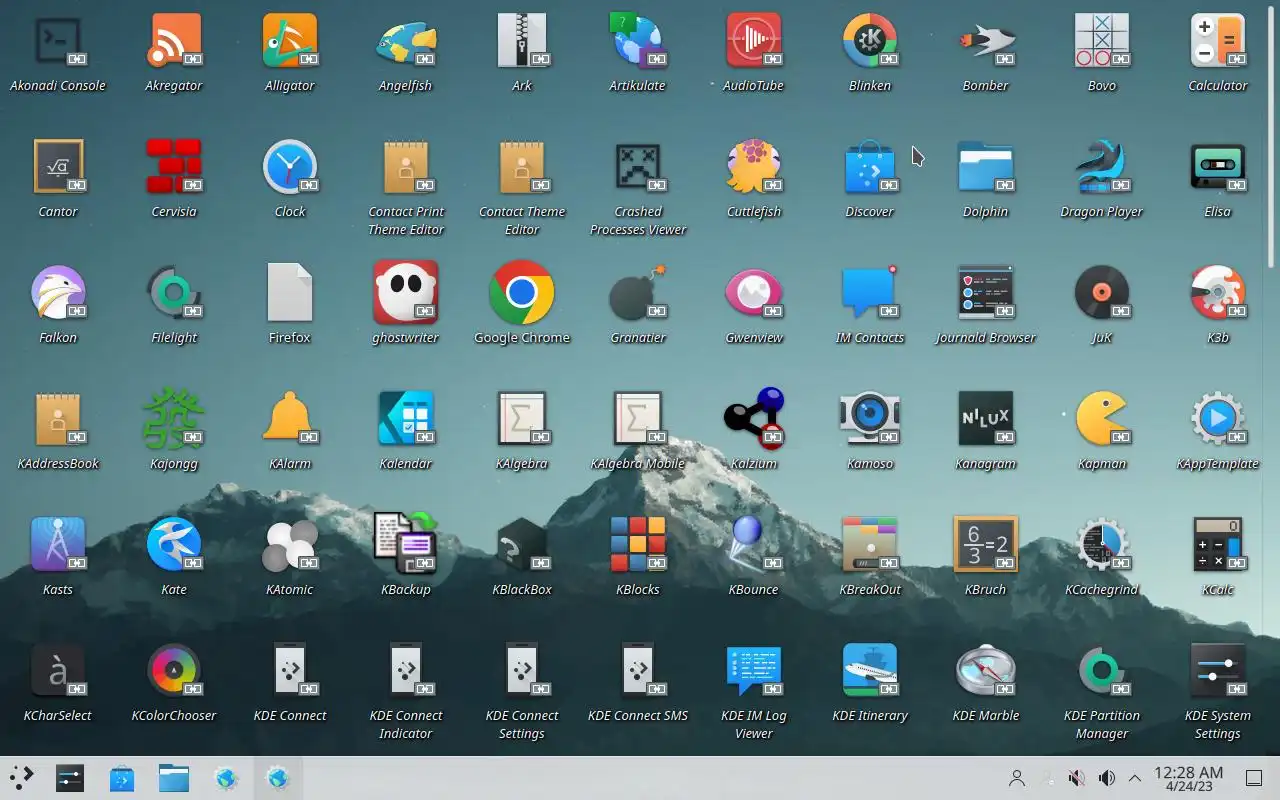
Task: Open the KAppTemplate icon
Action: [1218, 418]
